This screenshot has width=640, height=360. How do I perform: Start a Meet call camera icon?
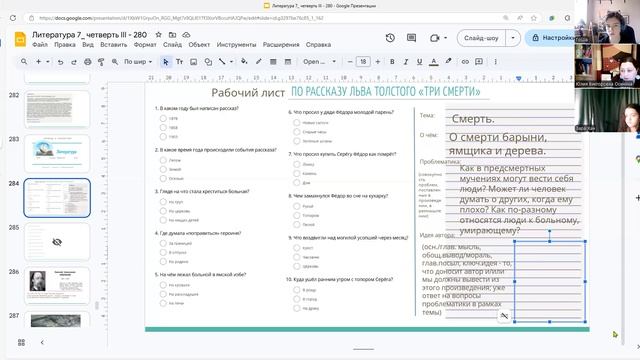tap(434, 38)
